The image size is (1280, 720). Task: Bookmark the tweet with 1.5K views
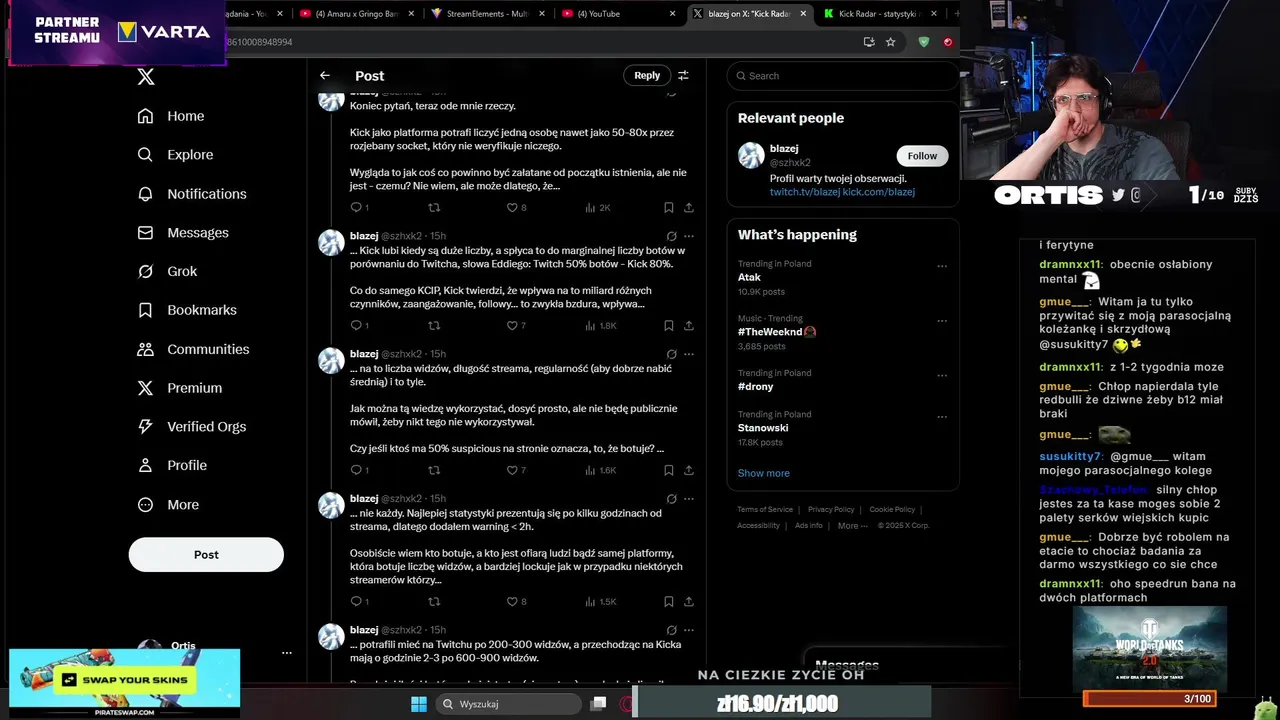click(668, 602)
